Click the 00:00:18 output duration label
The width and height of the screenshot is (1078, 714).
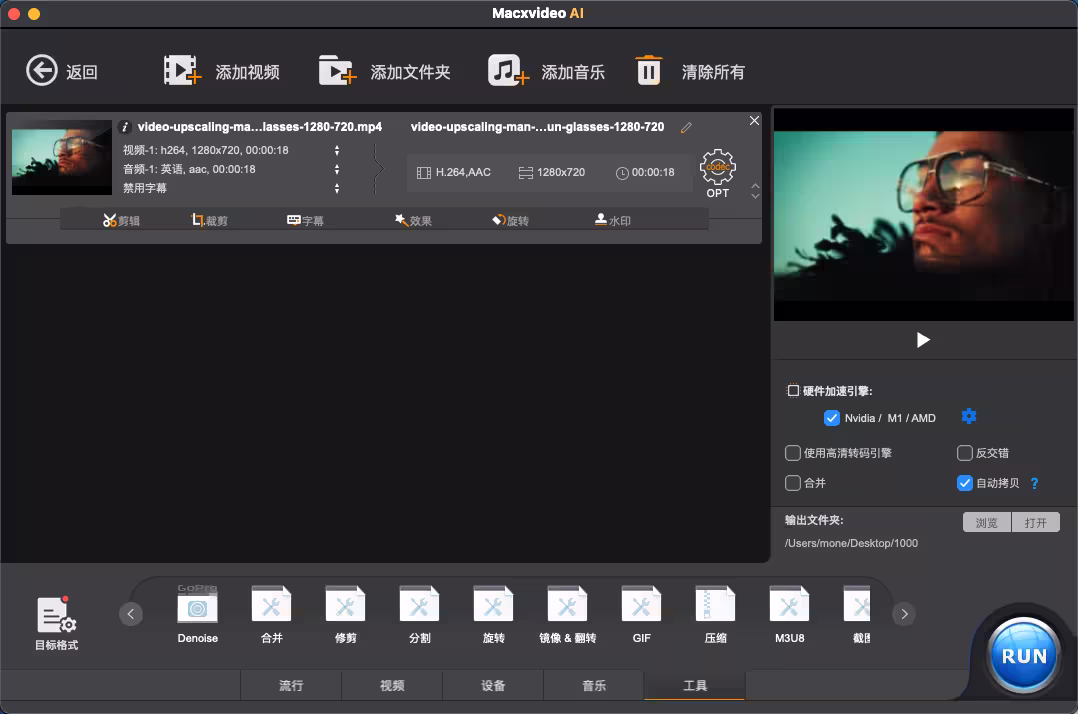pyautogui.click(x=645, y=172)
